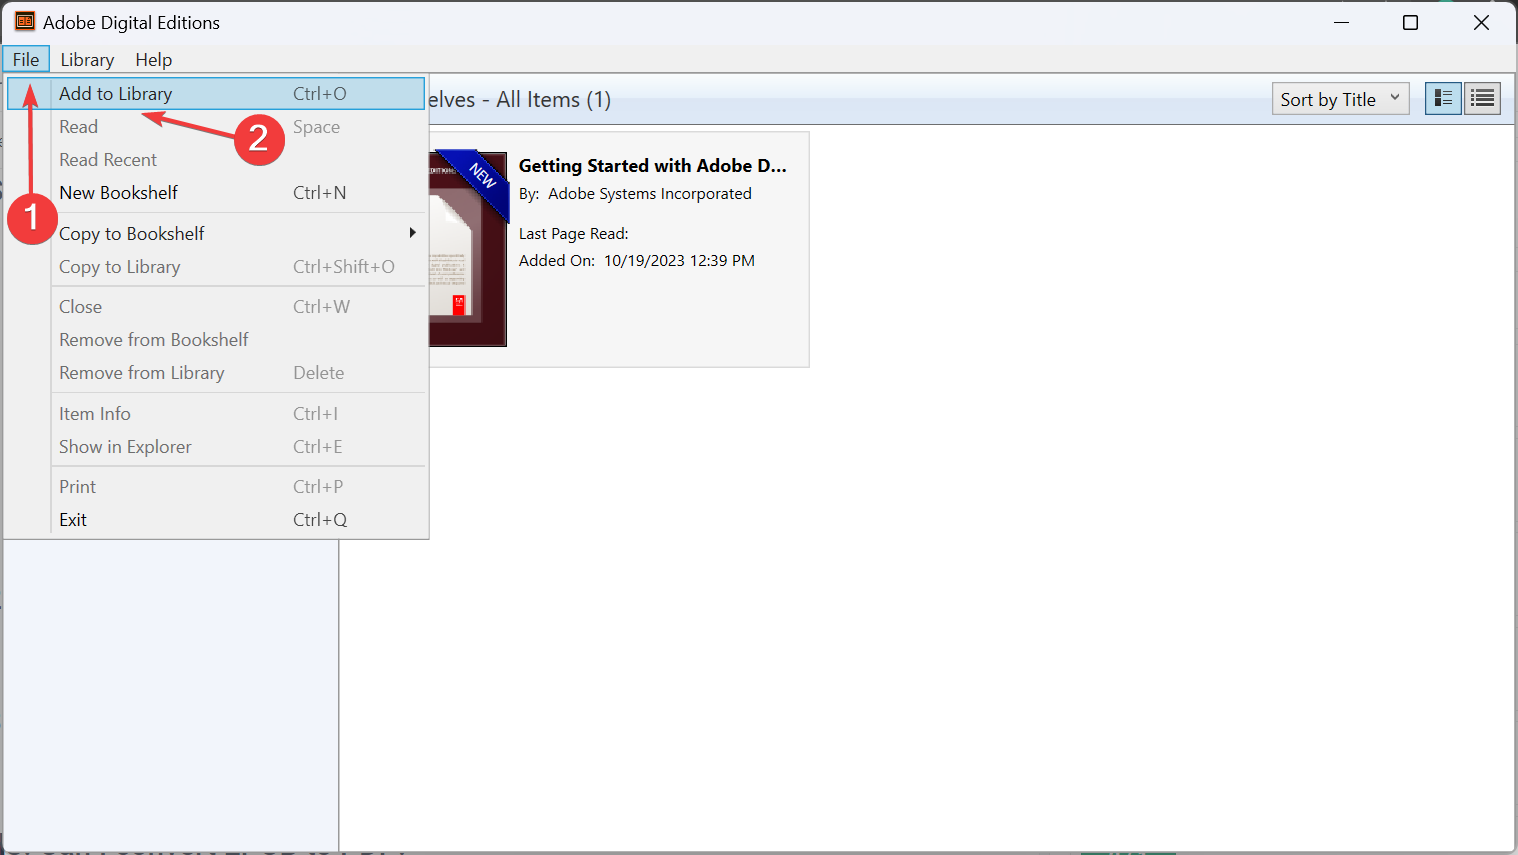Click the Close menu entry

tap(216, 307)
